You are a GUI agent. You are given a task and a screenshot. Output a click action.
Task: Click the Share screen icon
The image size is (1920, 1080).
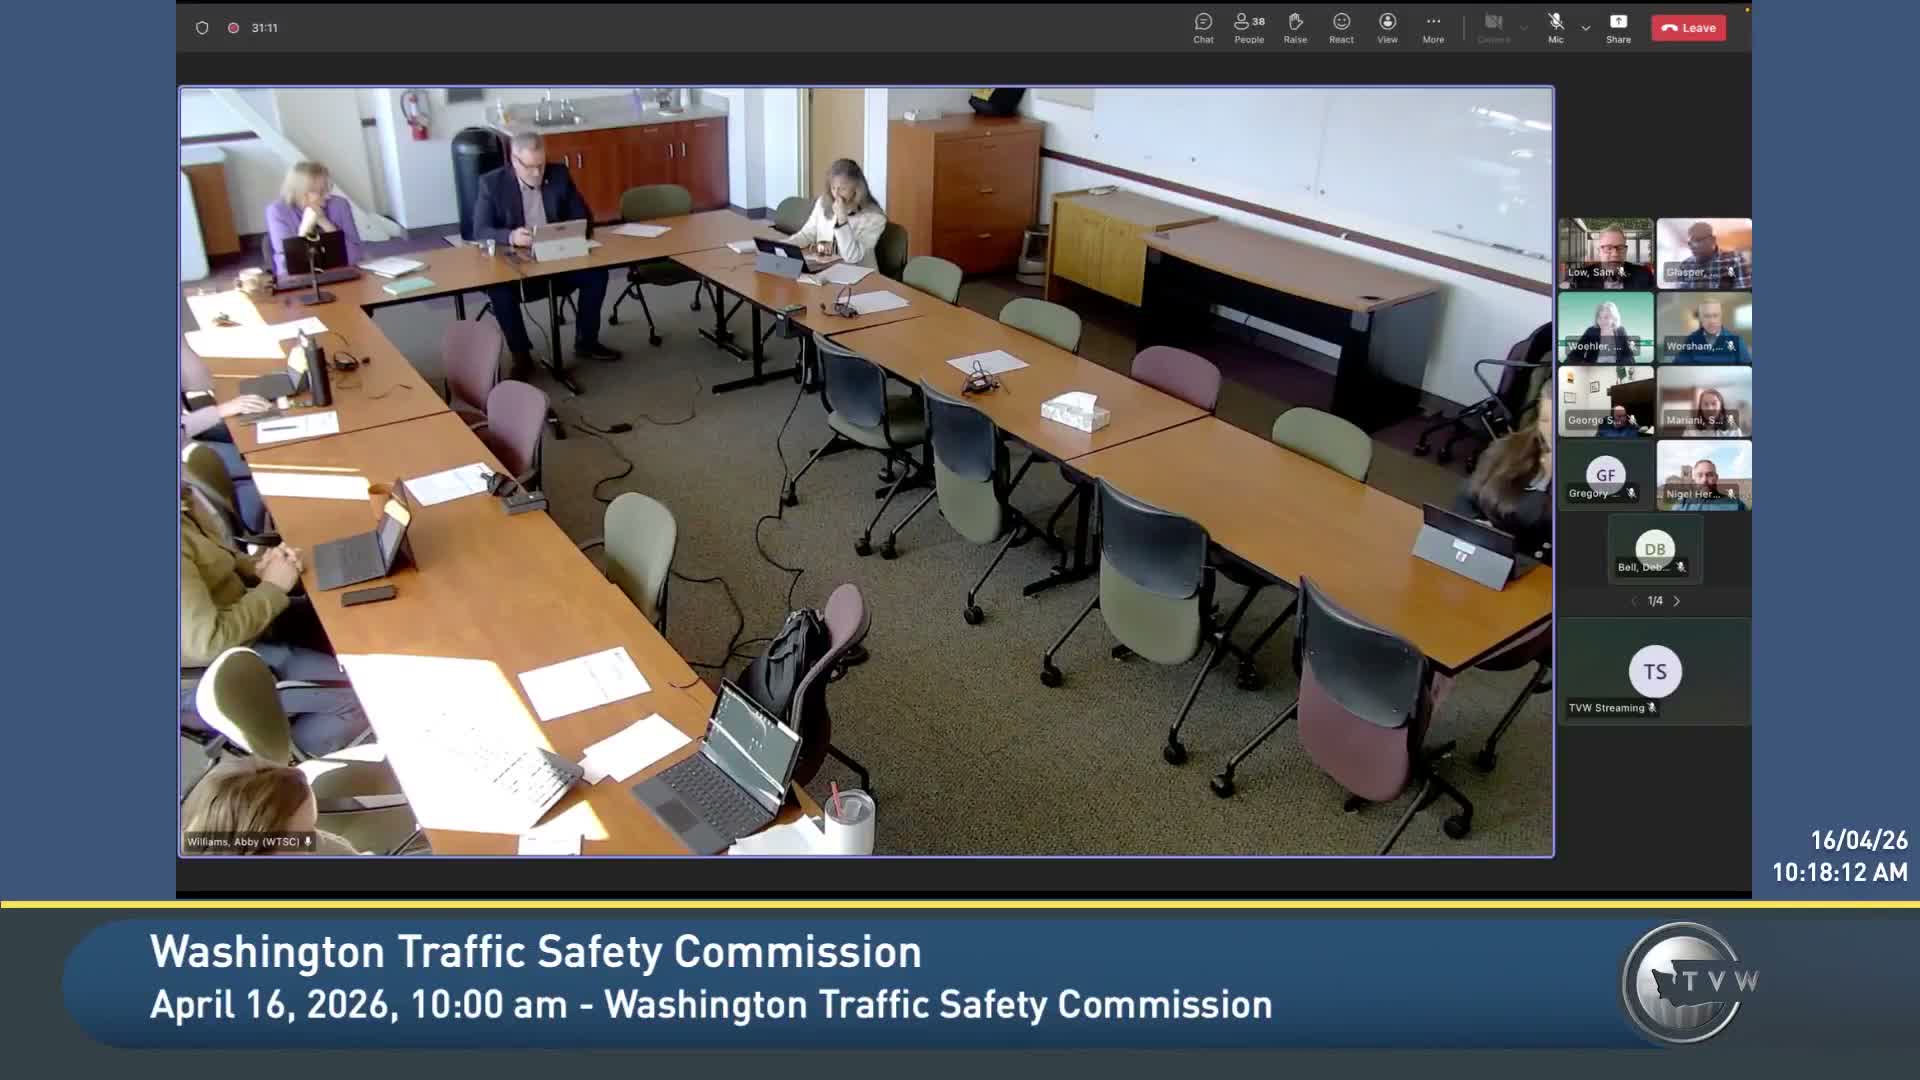point(1618,28)
